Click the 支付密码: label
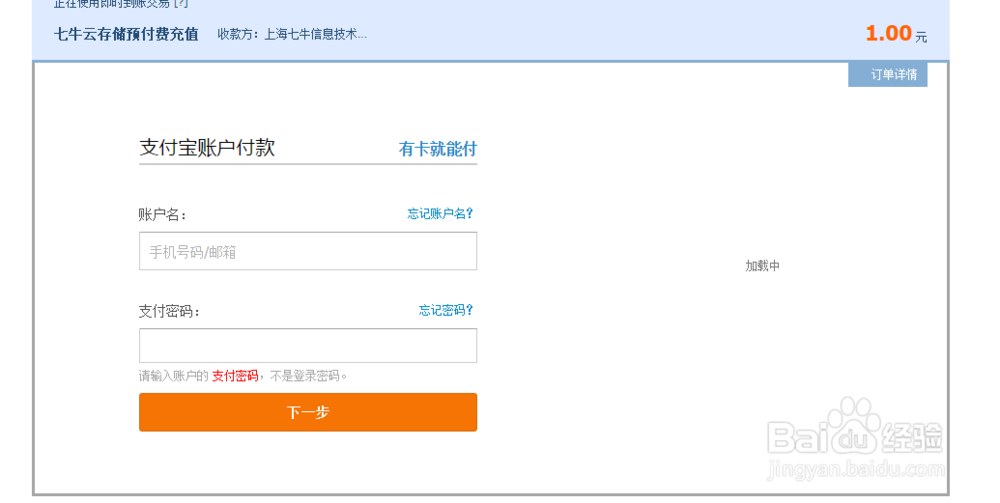 (169, 312)
